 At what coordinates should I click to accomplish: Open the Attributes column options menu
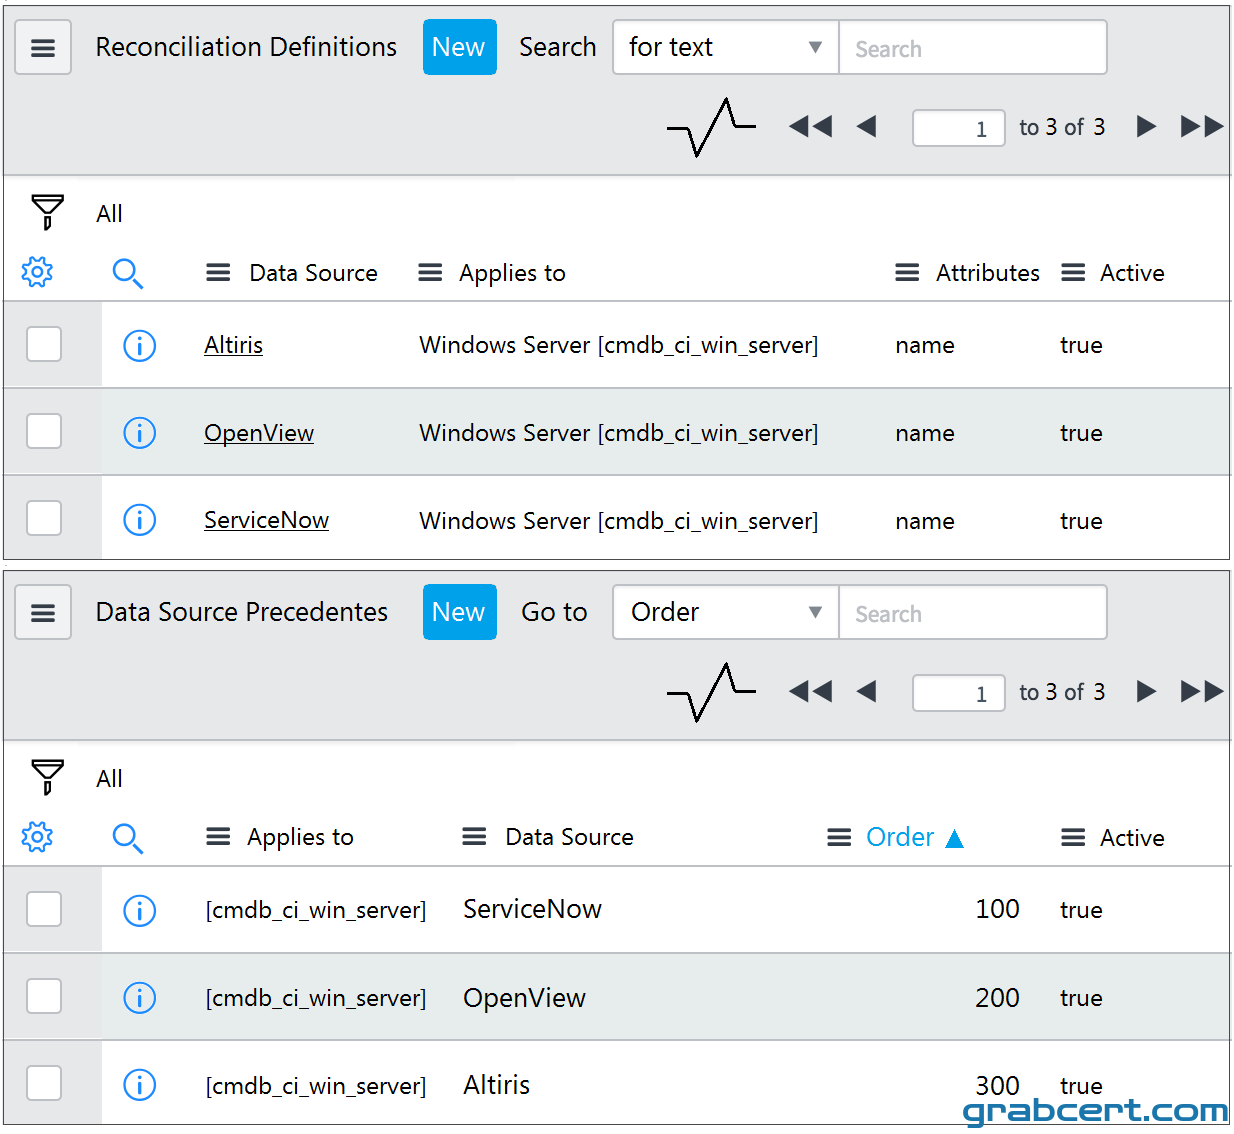907,273
